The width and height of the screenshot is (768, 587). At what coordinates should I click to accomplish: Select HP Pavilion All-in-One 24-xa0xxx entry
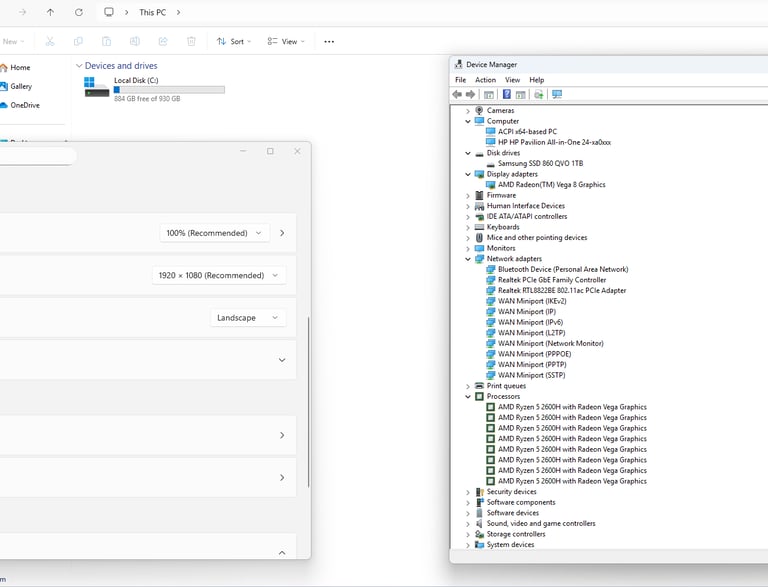click(x=554, y=143)
